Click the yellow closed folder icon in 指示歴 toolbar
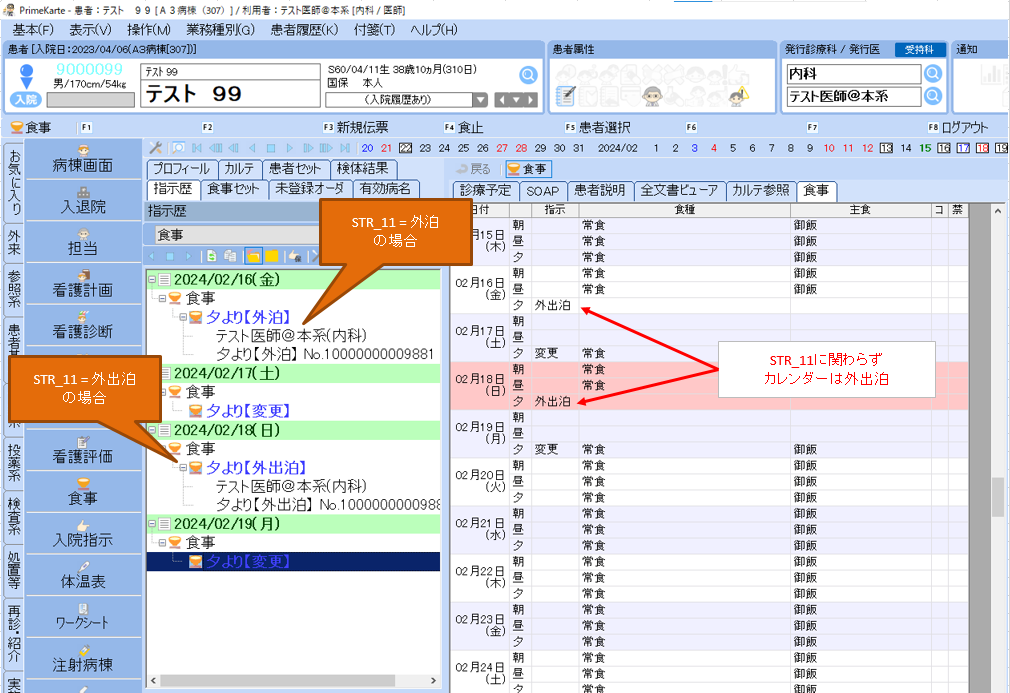The width and height of the screenshot is (1010, 693). [x=272, y=256]
